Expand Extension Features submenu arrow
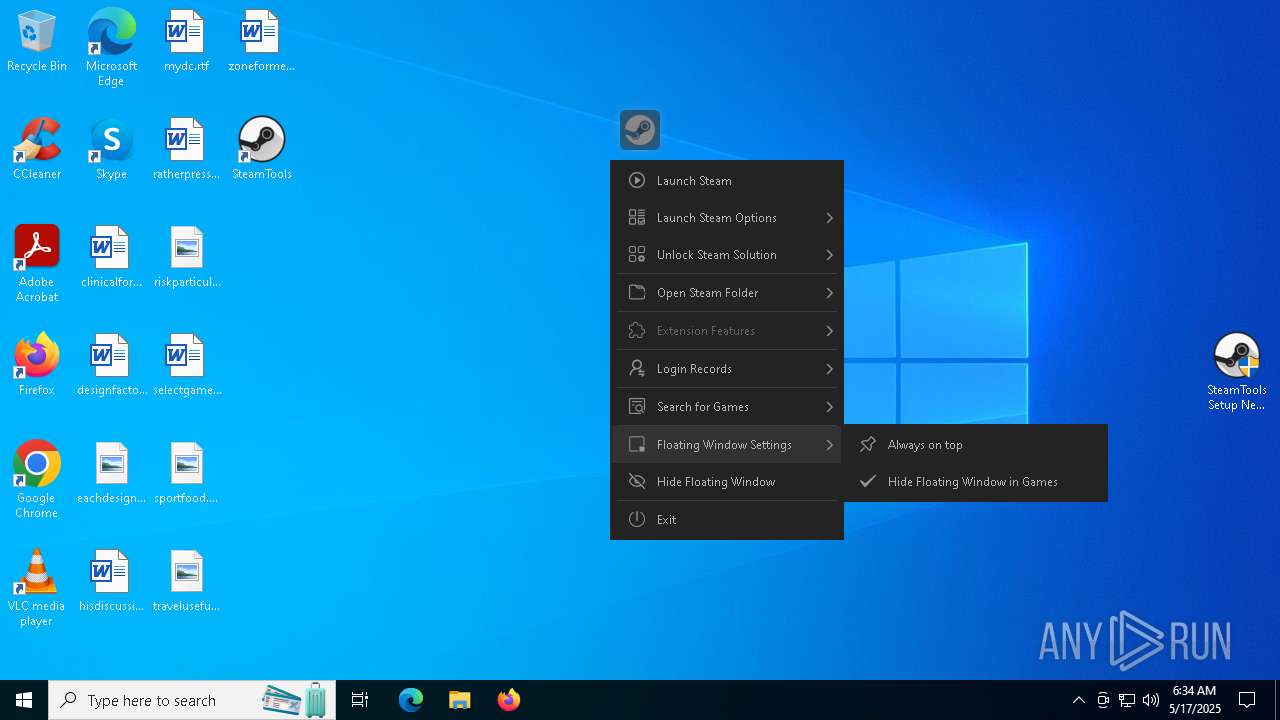This screenshot has height=720, width=1280. point(830,331)
